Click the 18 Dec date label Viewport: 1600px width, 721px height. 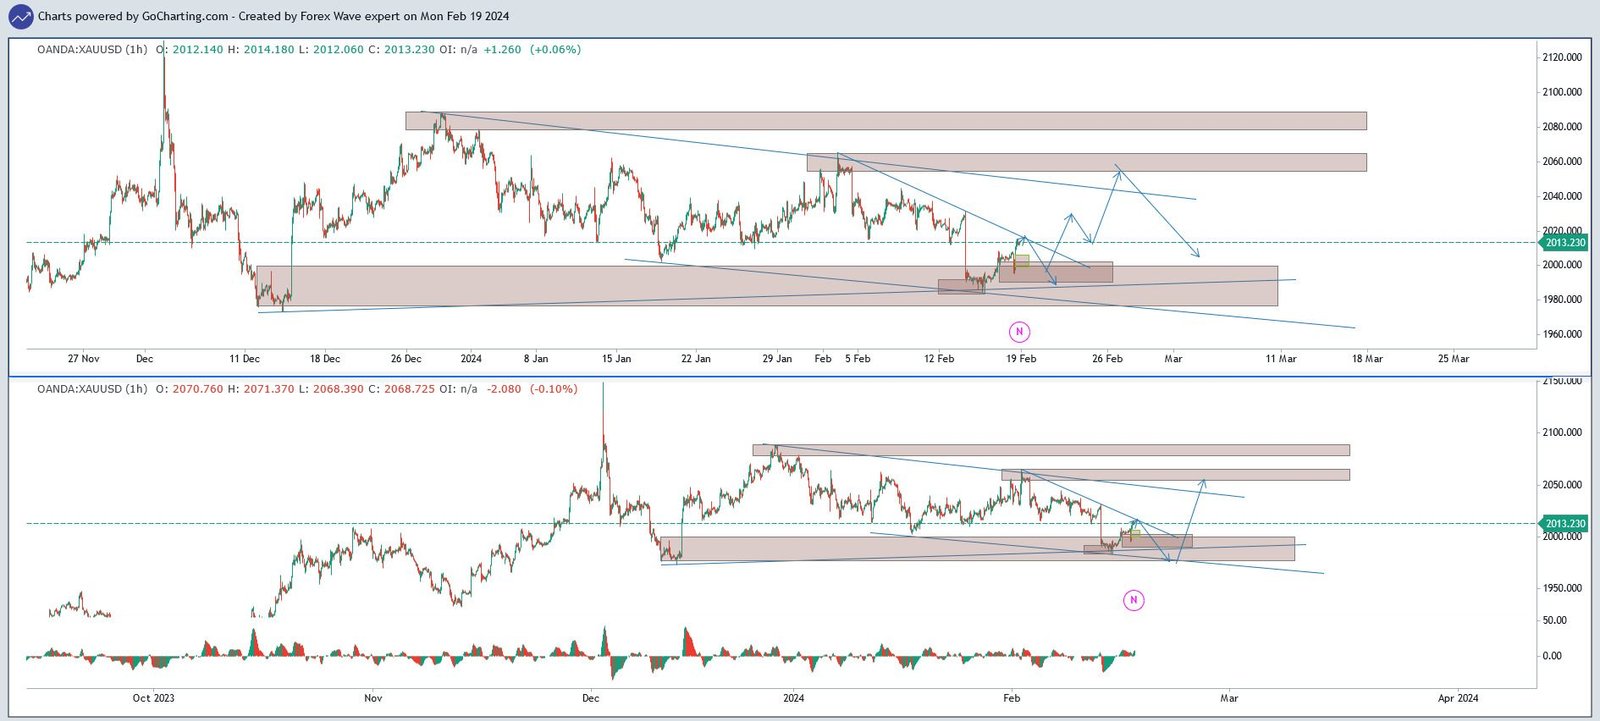click(325, 359)
